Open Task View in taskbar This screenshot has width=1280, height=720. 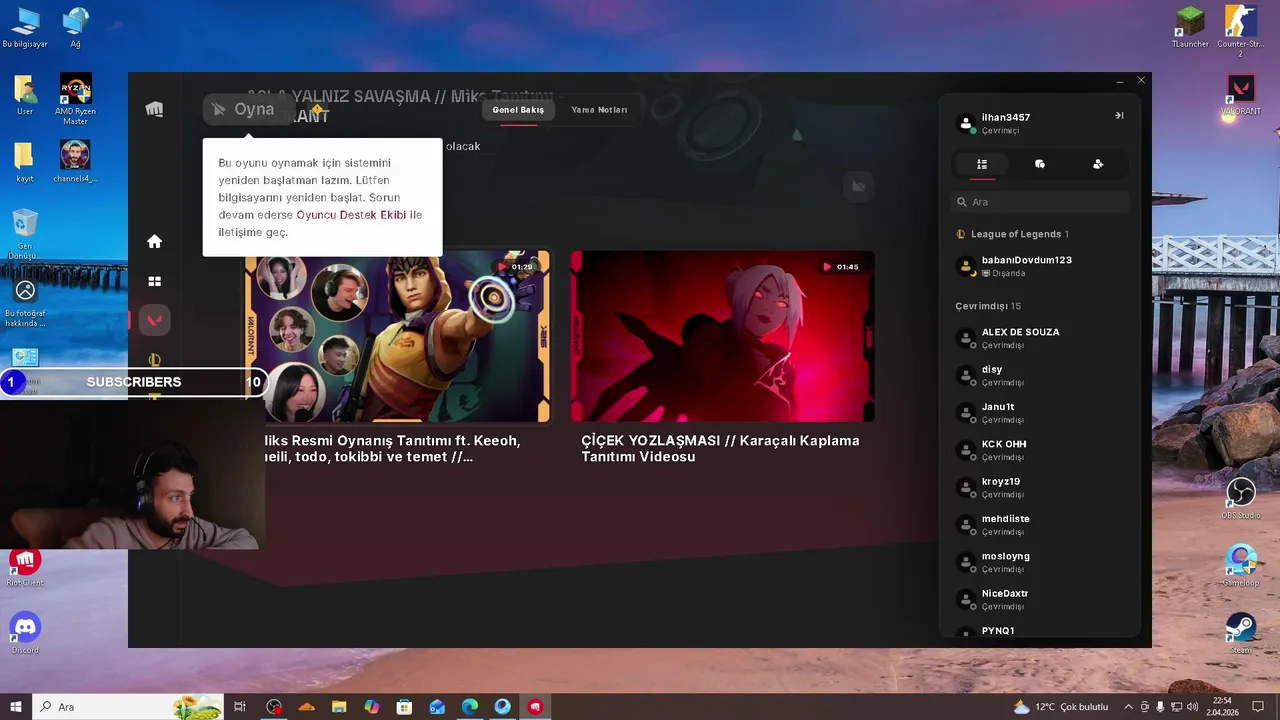[x=240, y=707]
